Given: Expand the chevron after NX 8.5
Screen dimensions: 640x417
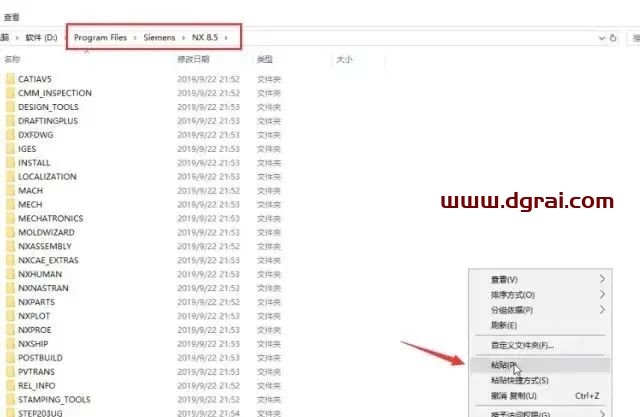Looking at the screenshot, I should [x=226, y=38].
